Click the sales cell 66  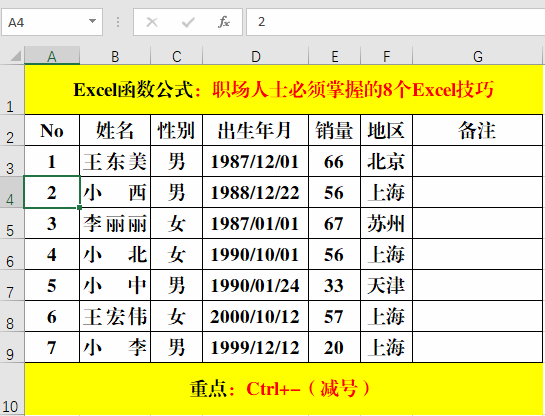335,161
